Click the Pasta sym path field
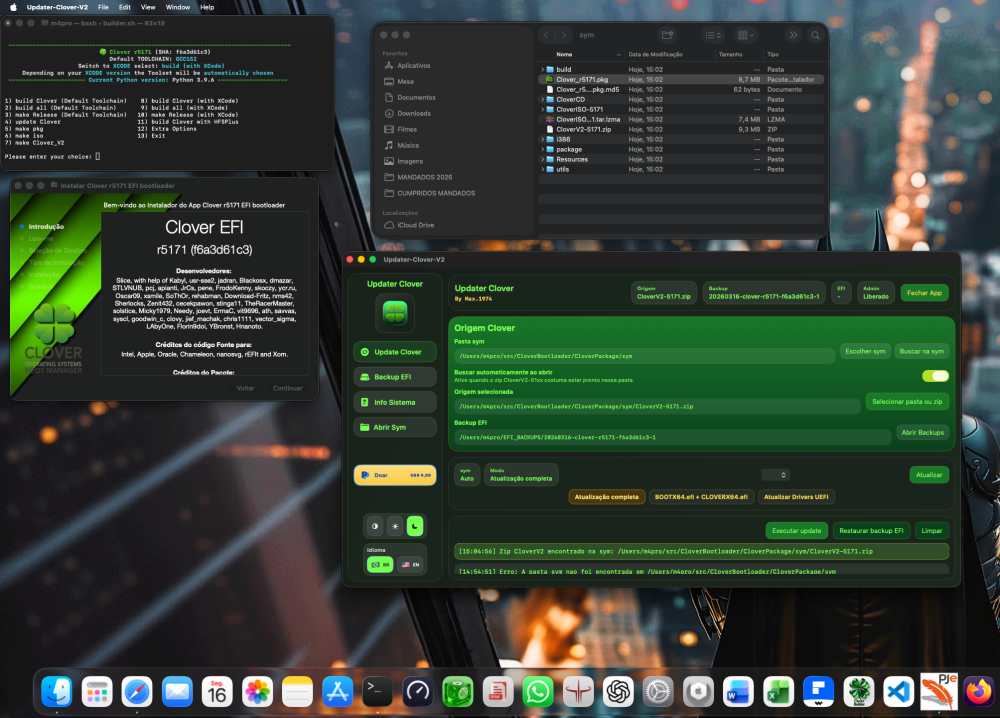 pyautogui.click(x=644, y=356)
